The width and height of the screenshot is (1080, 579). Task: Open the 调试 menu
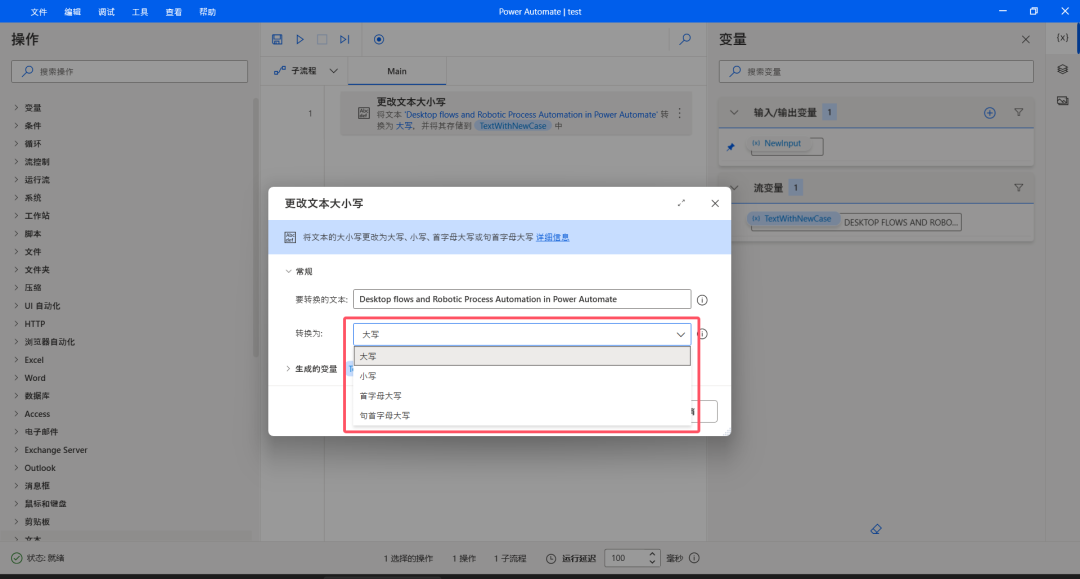tap(106, 12)
